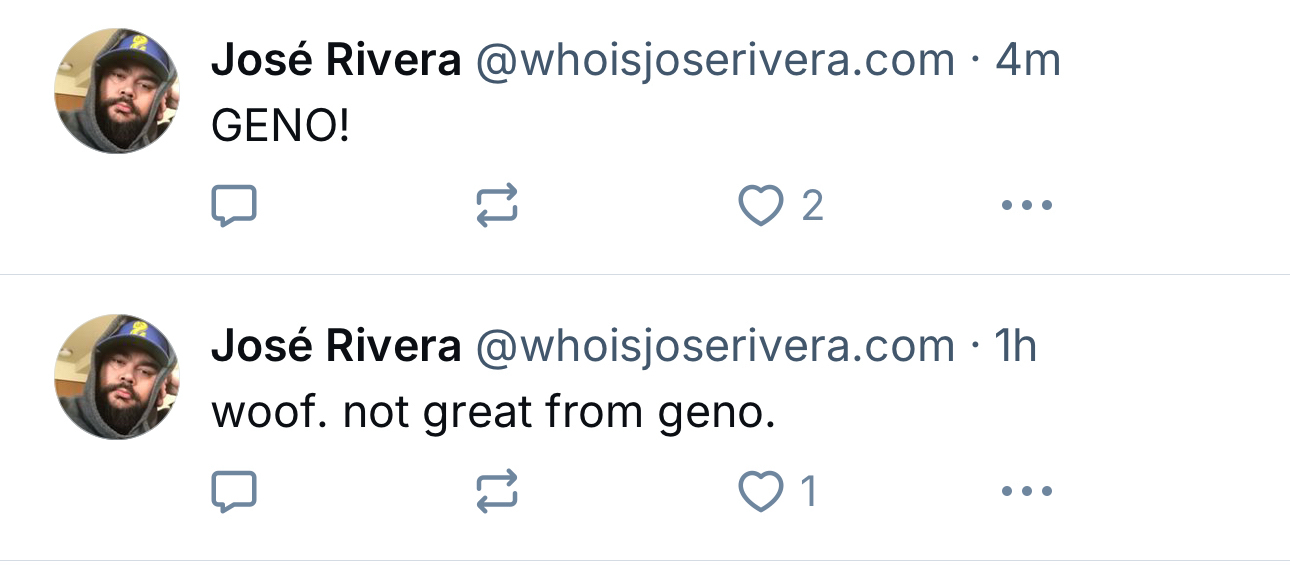Reply to the "GENO!" post

pos(235,207)
